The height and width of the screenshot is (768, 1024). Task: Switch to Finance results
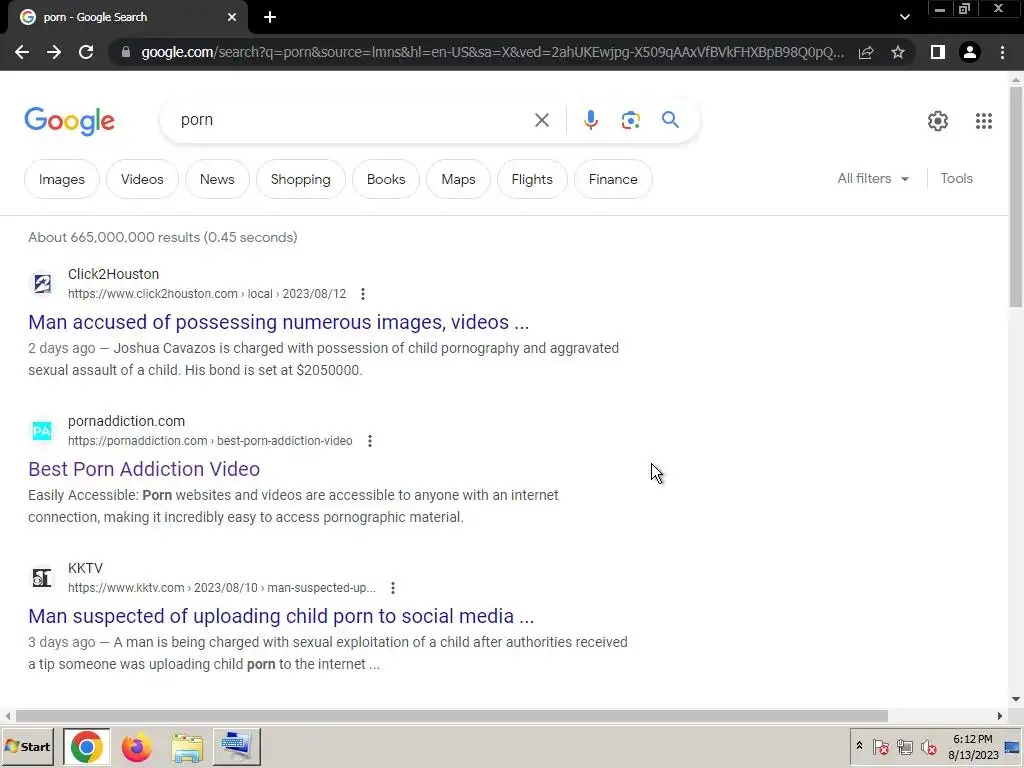613,179
